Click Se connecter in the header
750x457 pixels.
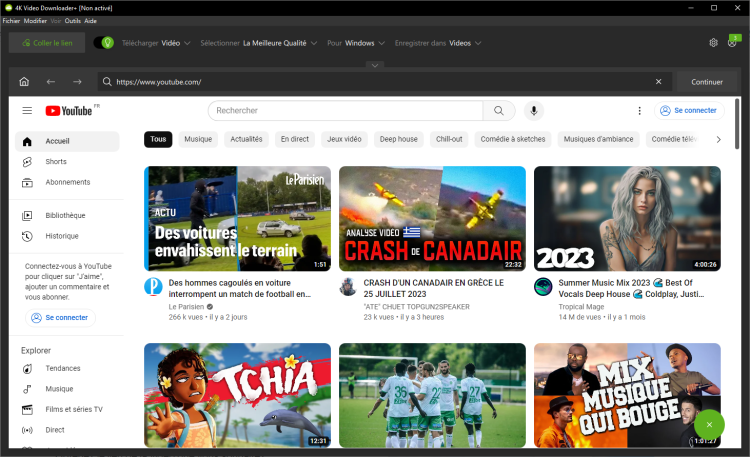coord(689,111)
